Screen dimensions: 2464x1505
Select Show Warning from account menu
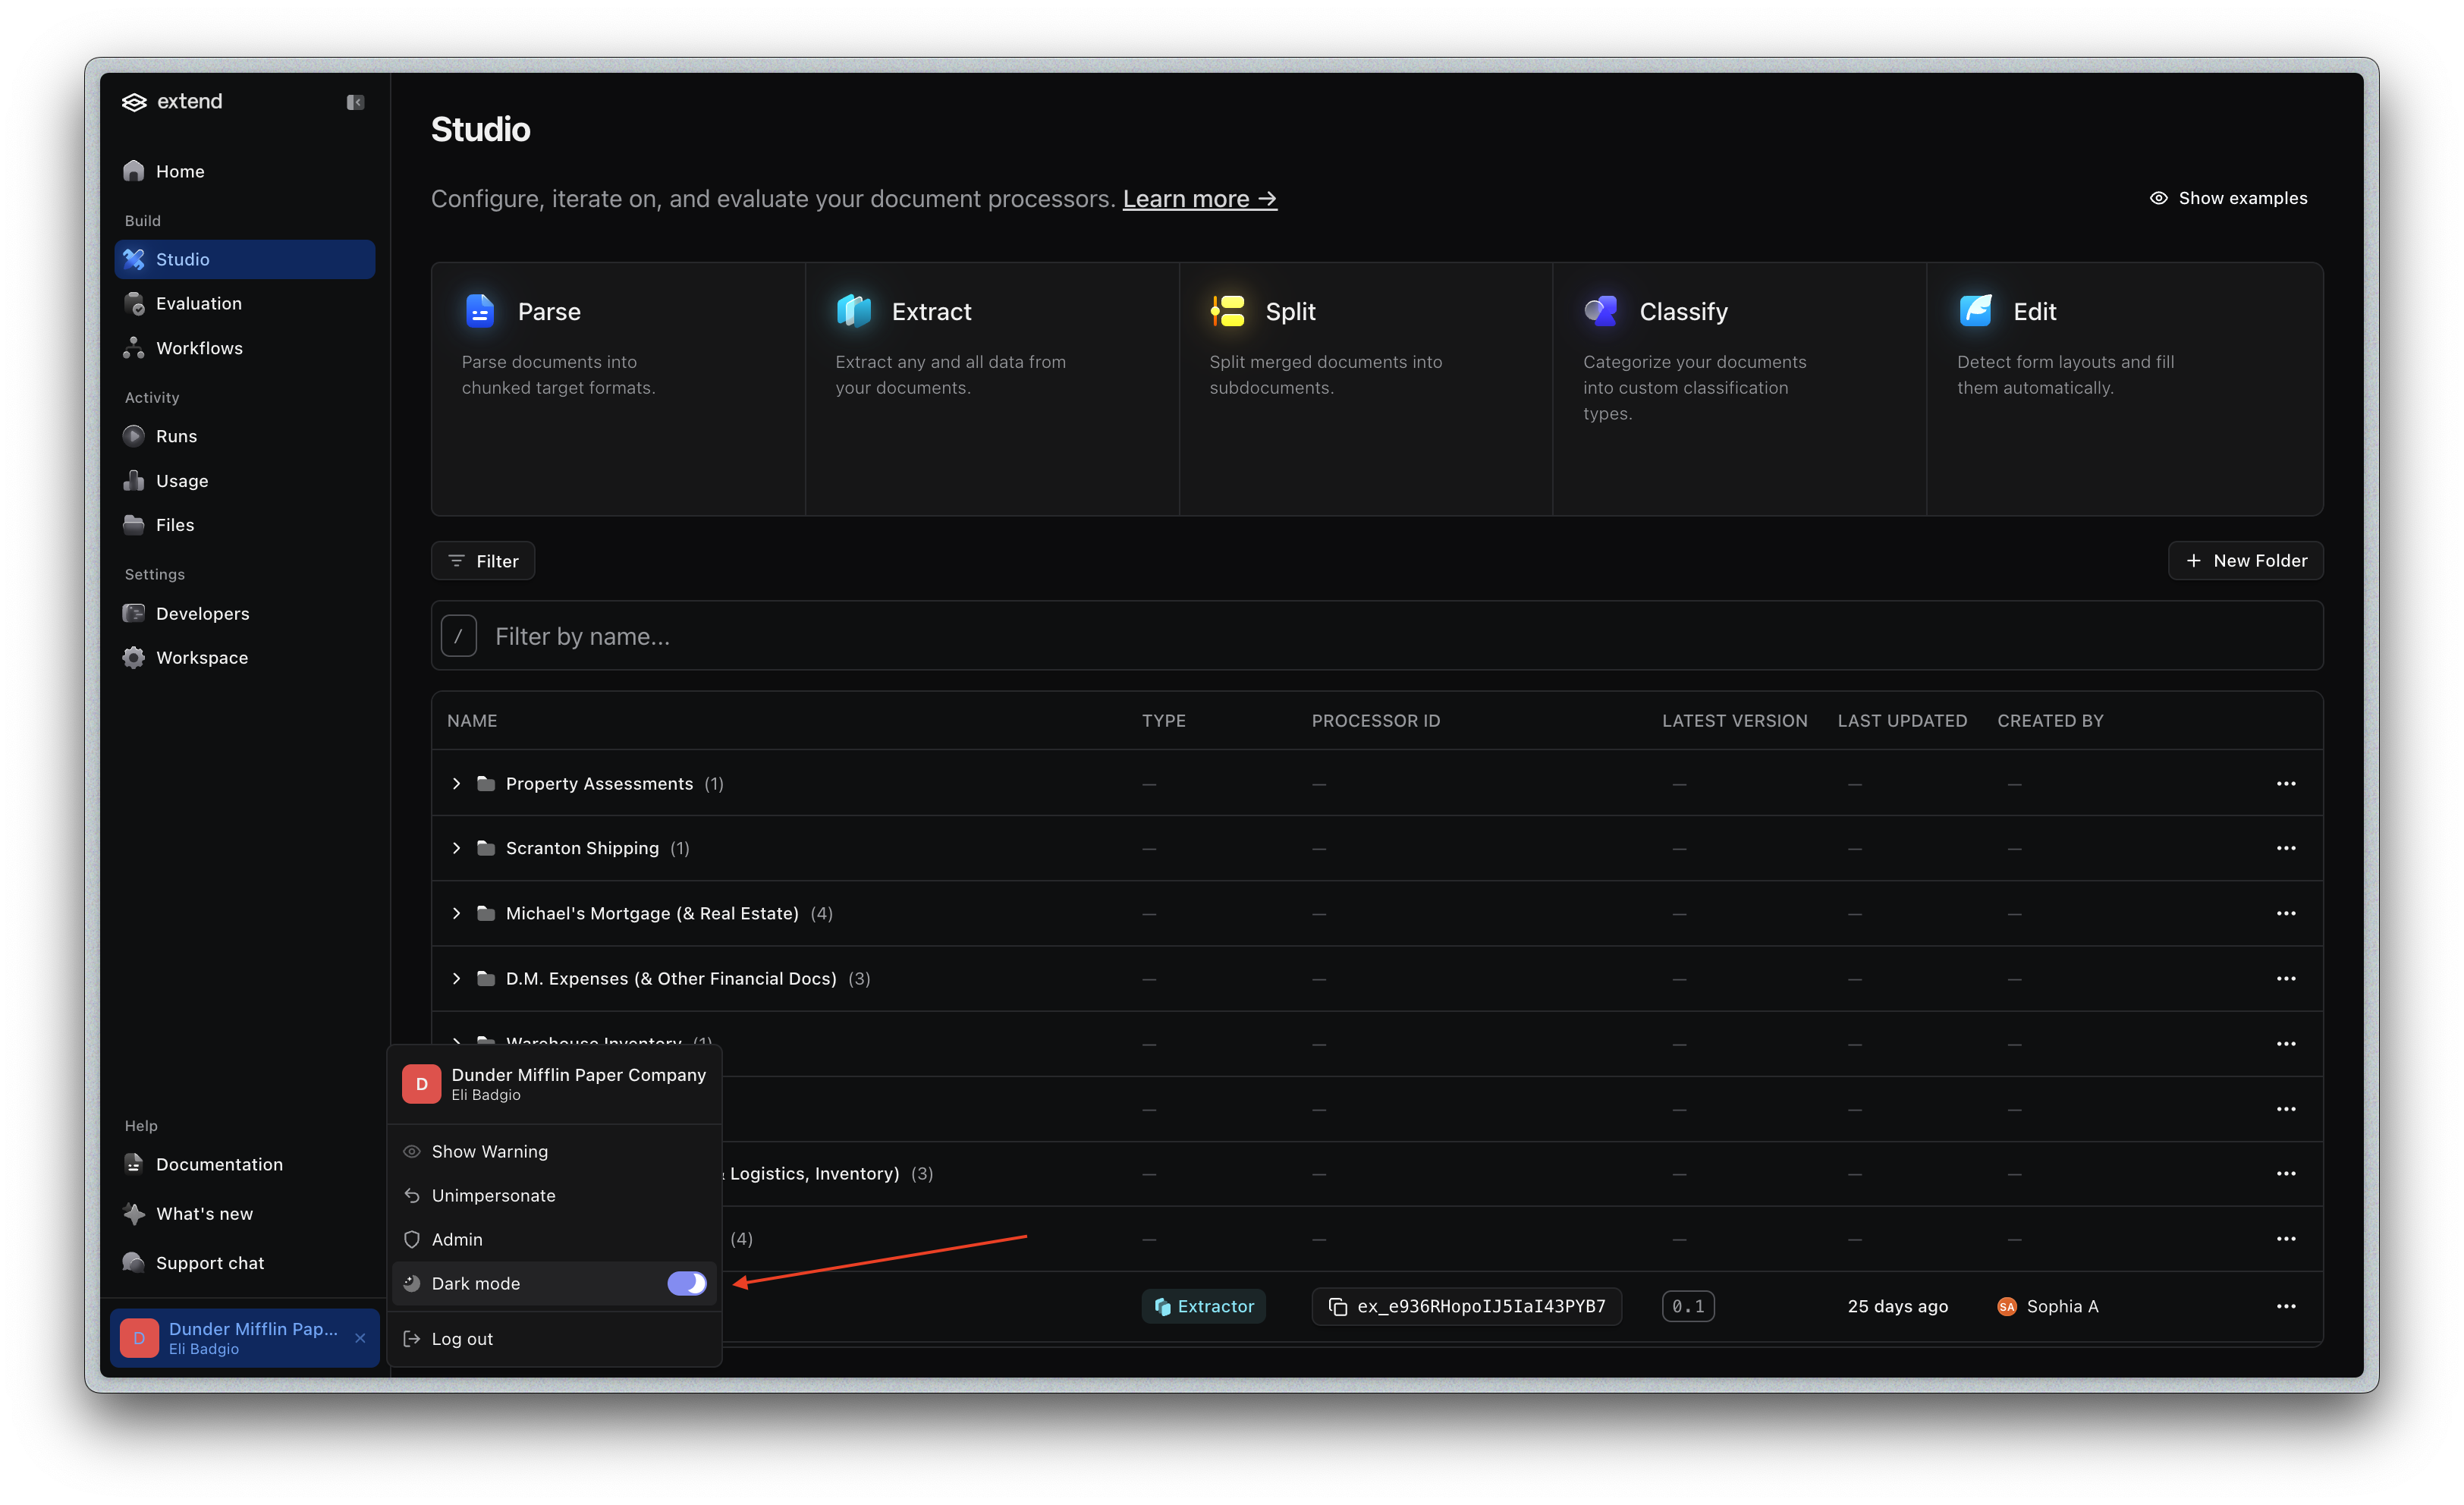pos(555,1152)
